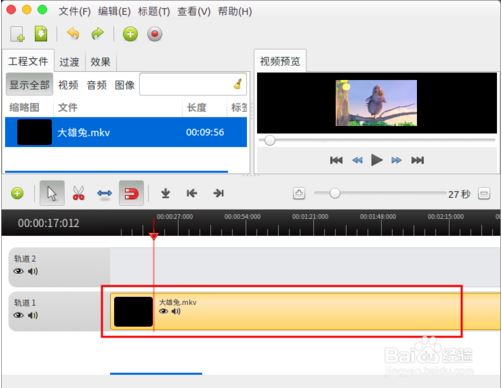Click the play button in preview

tap(377, 160)
